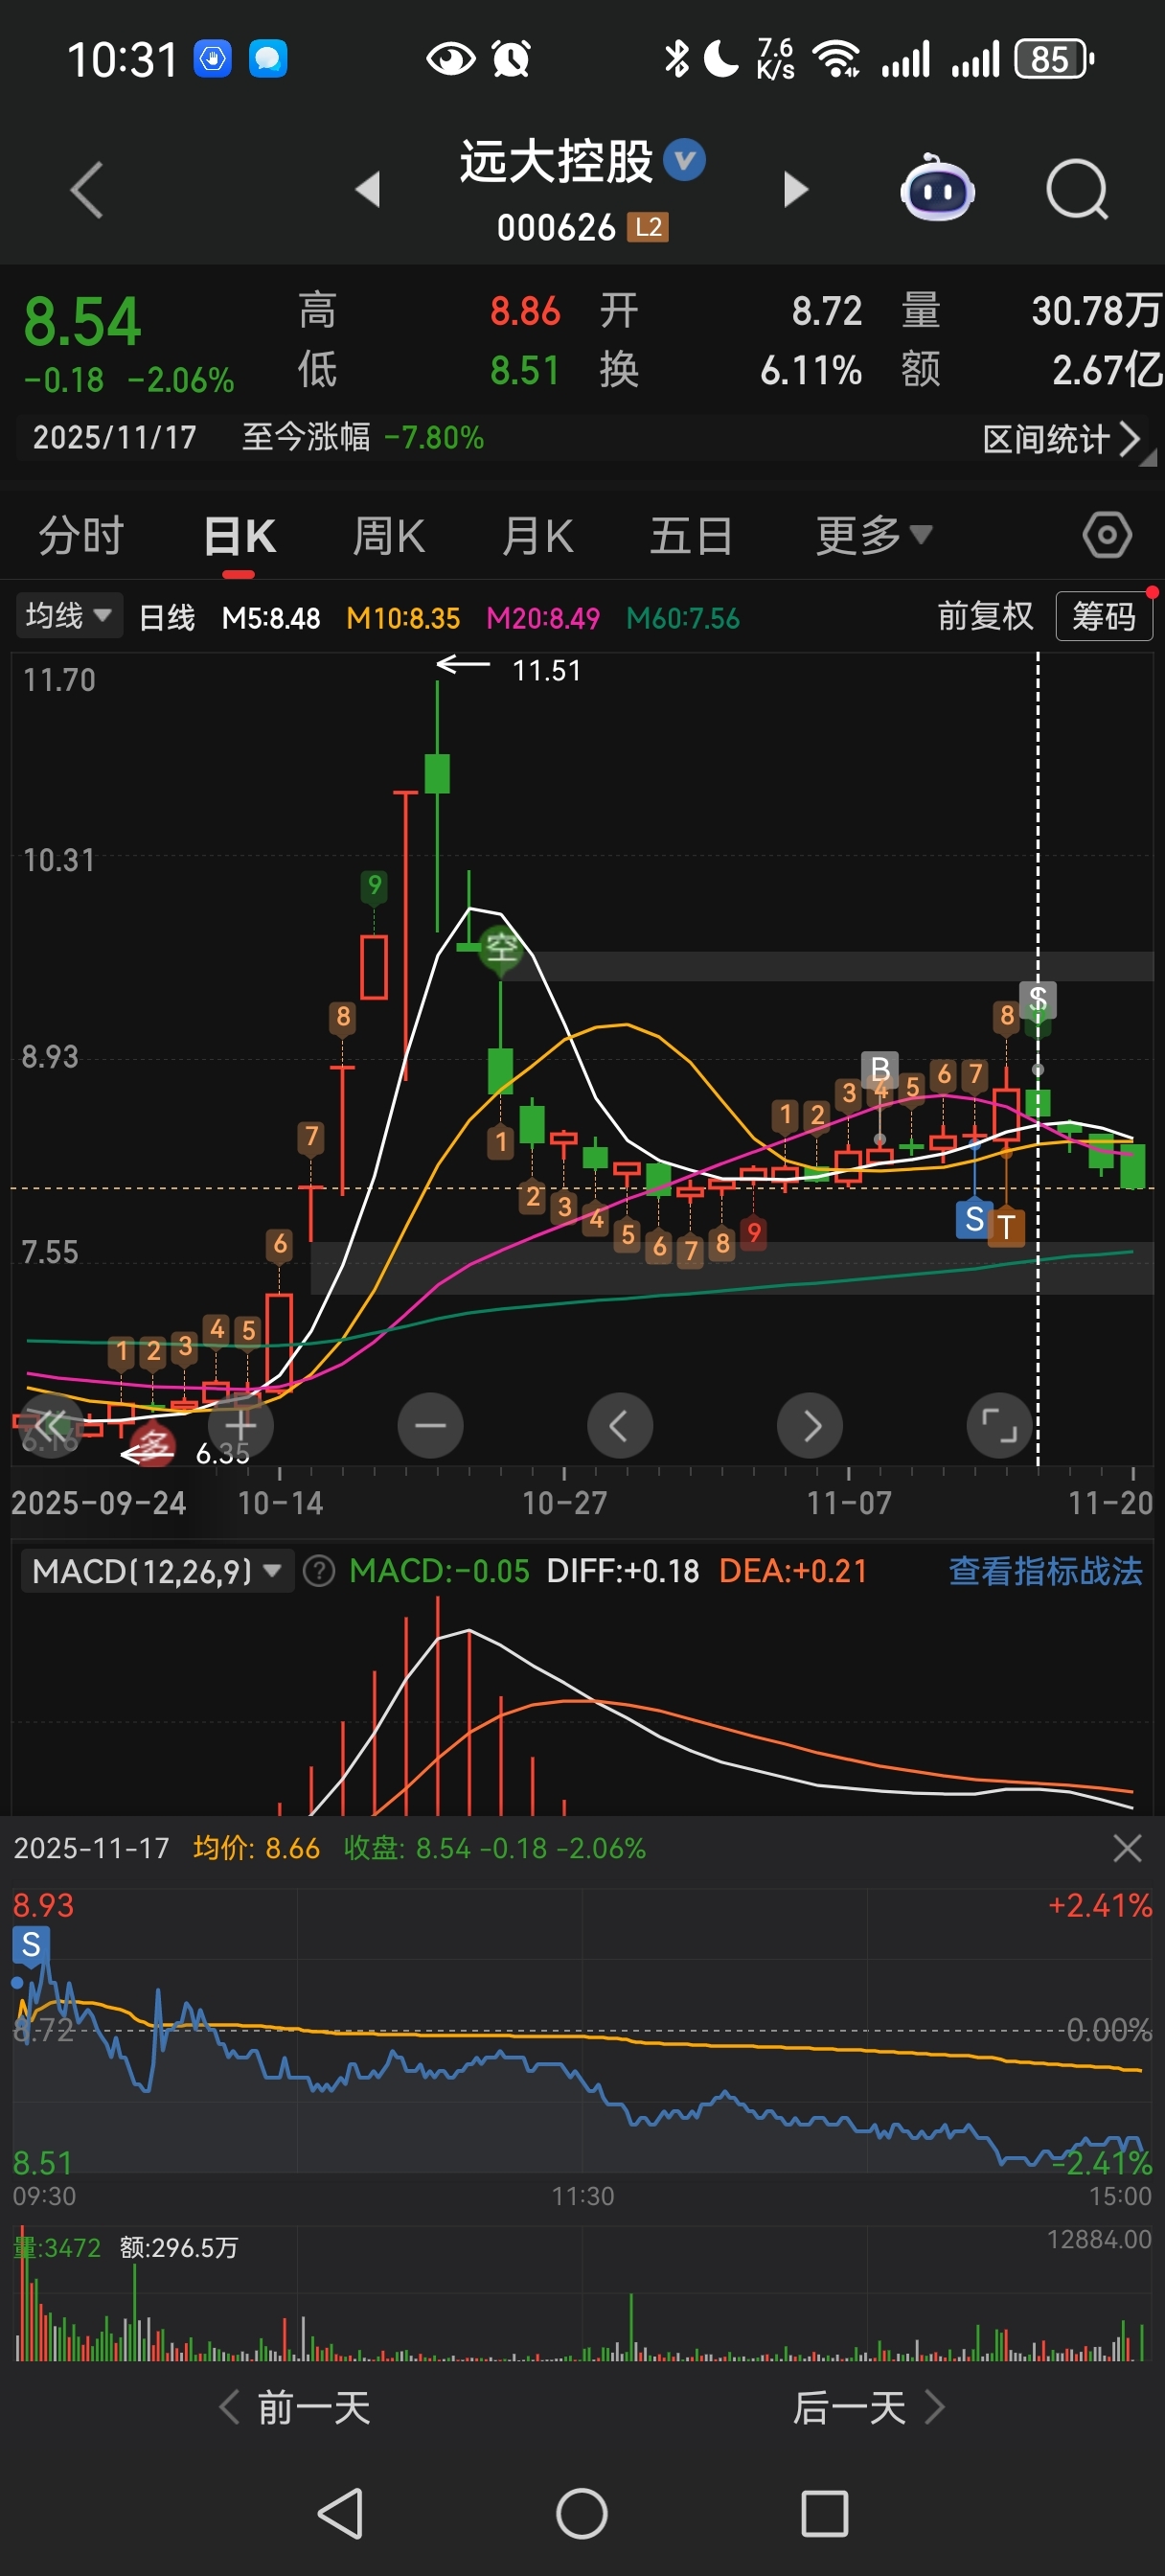This screenshot has height=2576, width=1165.
Task: Toggle 前复权 price adjustment option
Action: pyautogui.click(x=985, y=616)
